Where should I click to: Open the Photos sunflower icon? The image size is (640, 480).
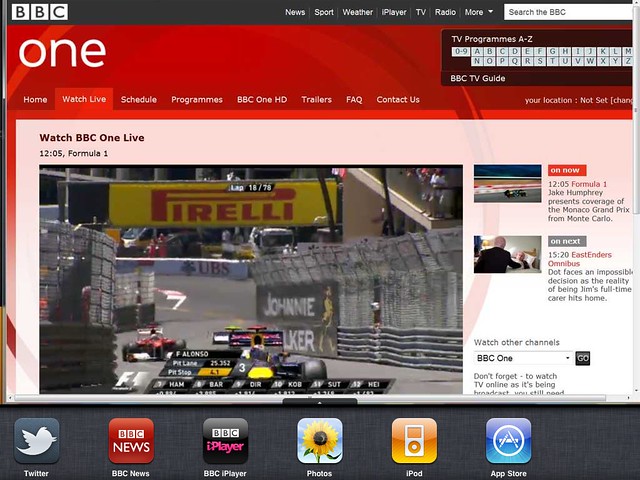coord(320,441)
